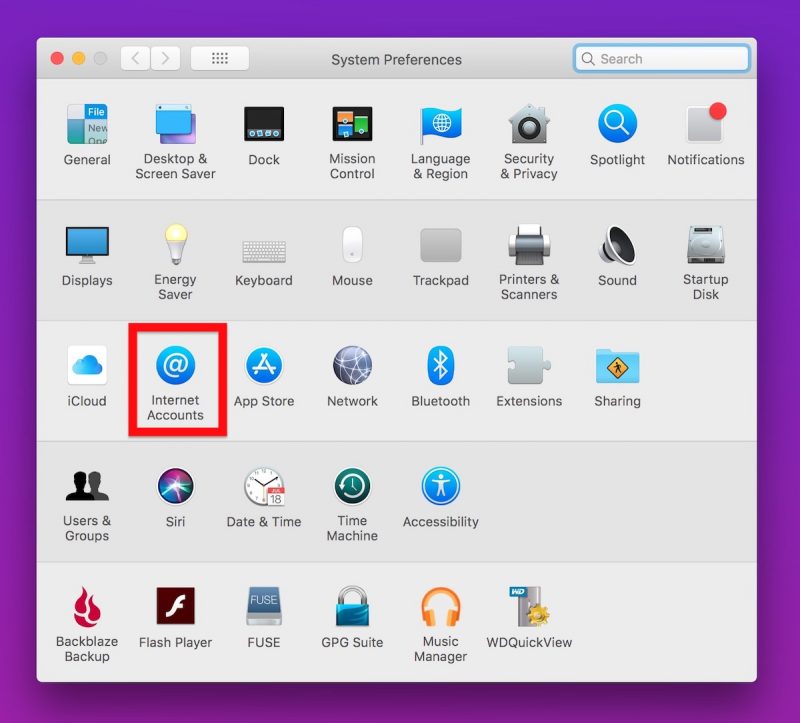Navigate back with the left arrow
Image resolution: width=800 pixels, height=723 pixels.
(x=135, y=57)
